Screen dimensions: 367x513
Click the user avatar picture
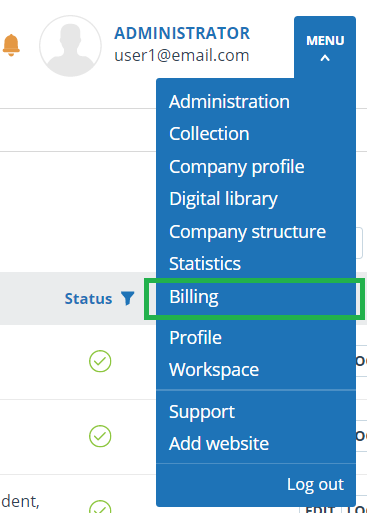70,46
